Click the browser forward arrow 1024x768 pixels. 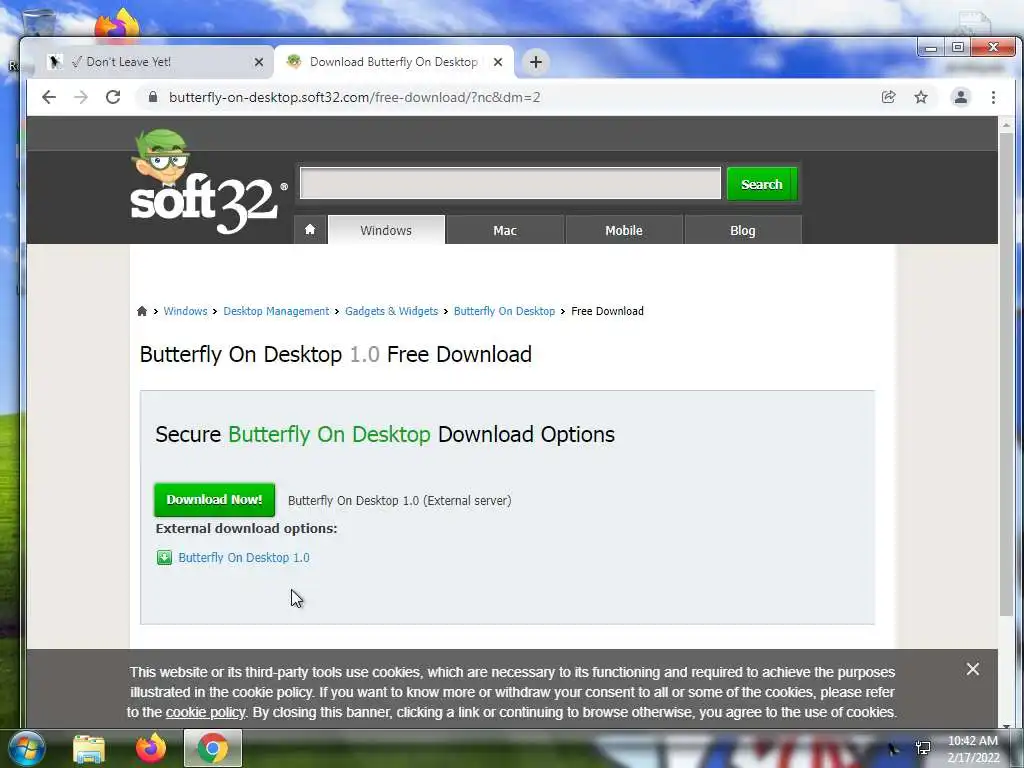coord(81,97)
